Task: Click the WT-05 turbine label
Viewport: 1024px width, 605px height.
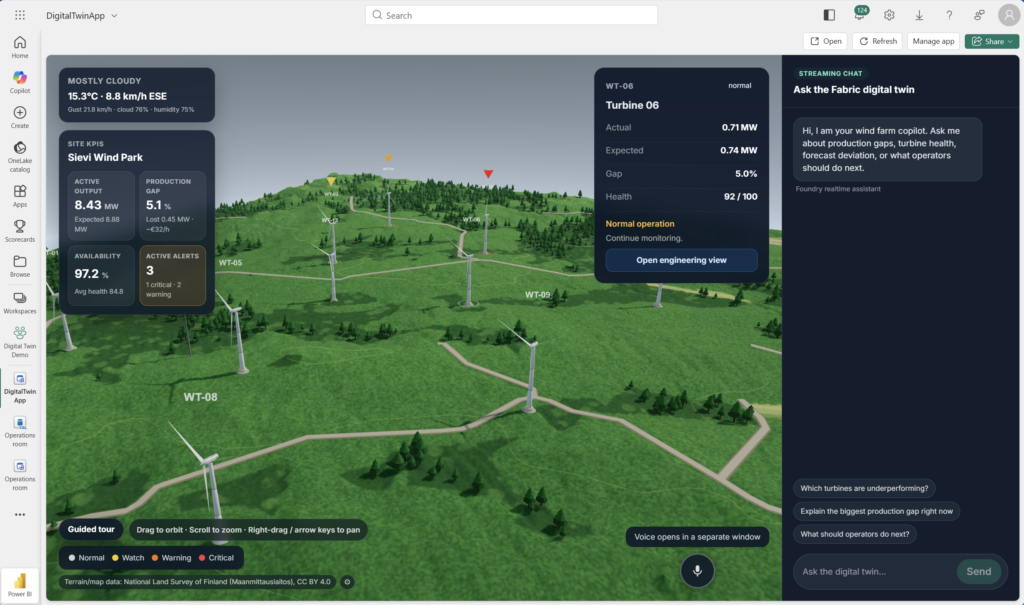Action: [x=230, y=263]
